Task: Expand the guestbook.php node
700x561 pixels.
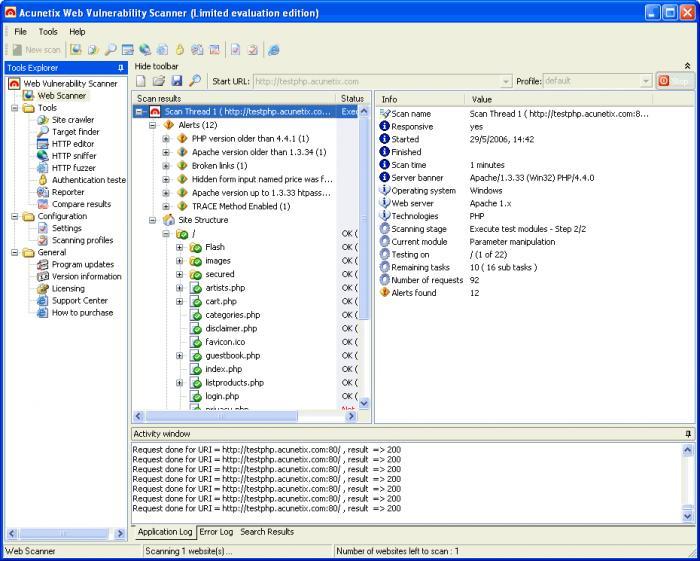Action: (x=179, y=356)
